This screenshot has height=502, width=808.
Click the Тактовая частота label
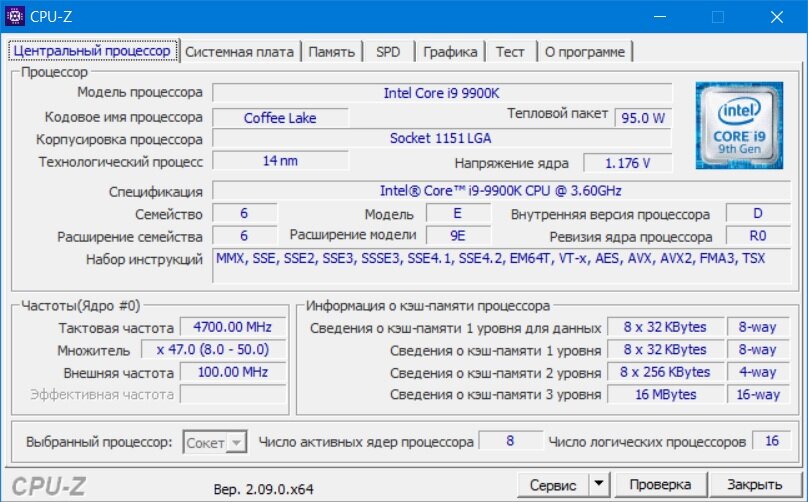pyautogui.click(x=116, y=328)
